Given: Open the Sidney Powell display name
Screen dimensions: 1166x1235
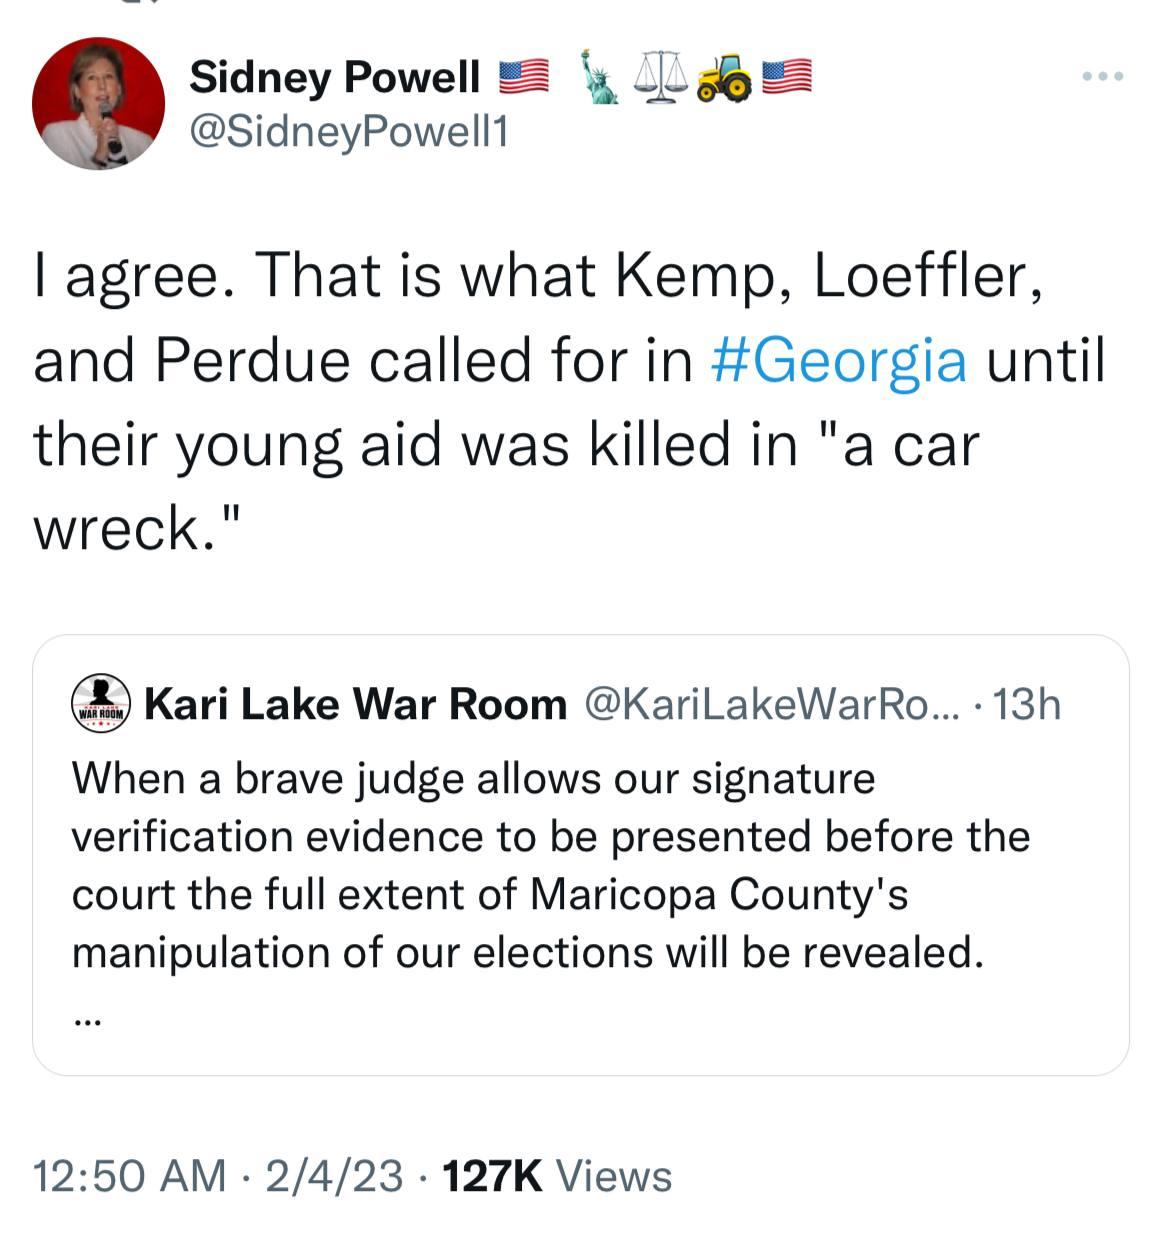Looking at the screenshot, I should 334,77.
